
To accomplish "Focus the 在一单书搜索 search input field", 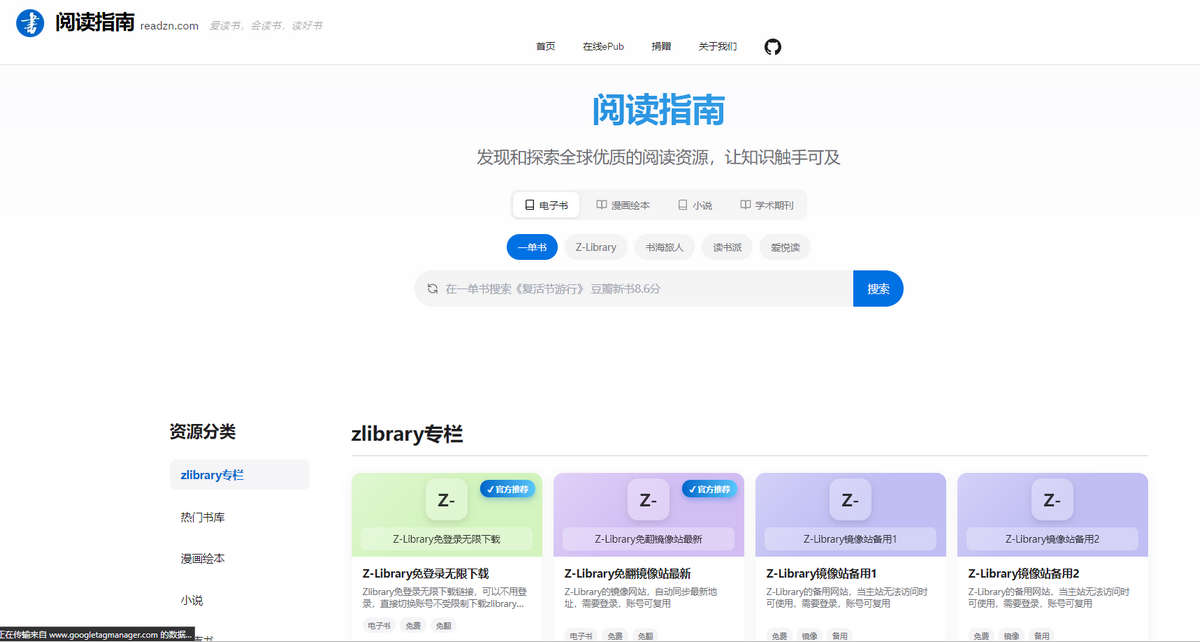I will click(634, 289).
